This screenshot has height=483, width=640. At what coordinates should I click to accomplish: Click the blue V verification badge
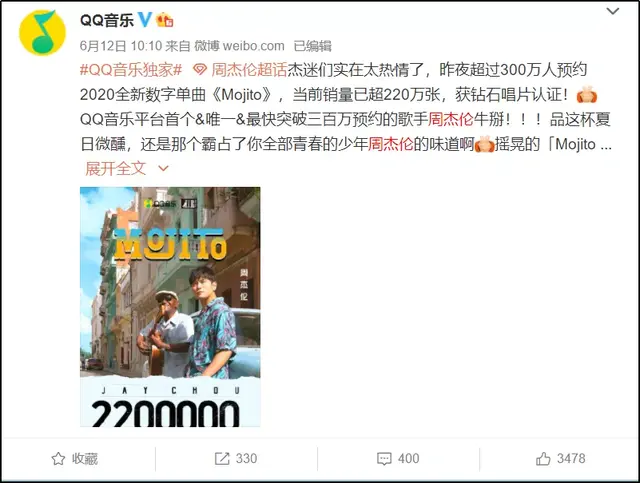[144, 19]
